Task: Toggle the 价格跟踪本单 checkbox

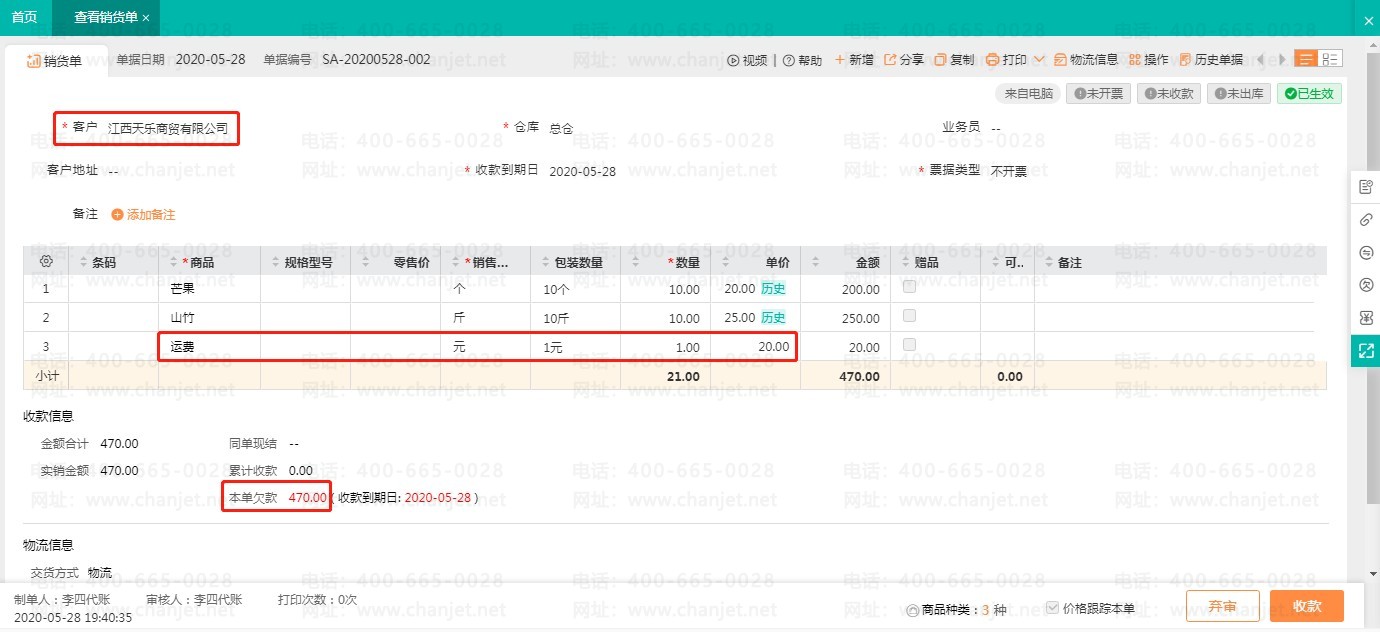Action: 1052,608
